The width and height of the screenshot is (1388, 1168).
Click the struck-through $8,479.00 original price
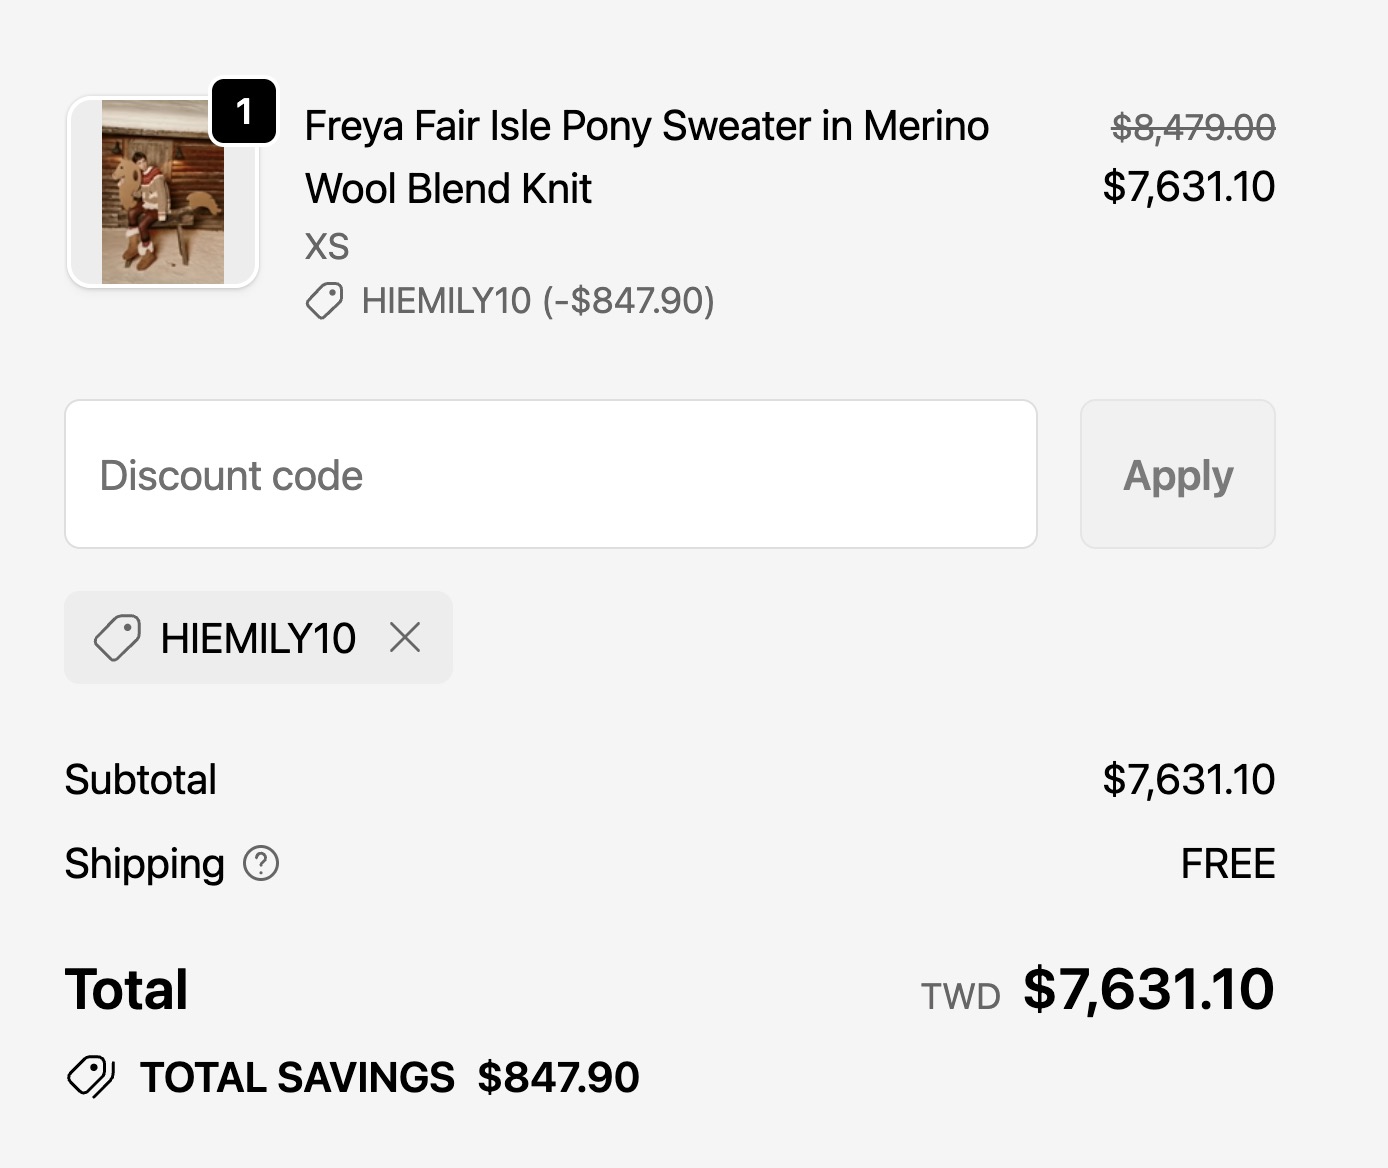(x=1193, y=127)
